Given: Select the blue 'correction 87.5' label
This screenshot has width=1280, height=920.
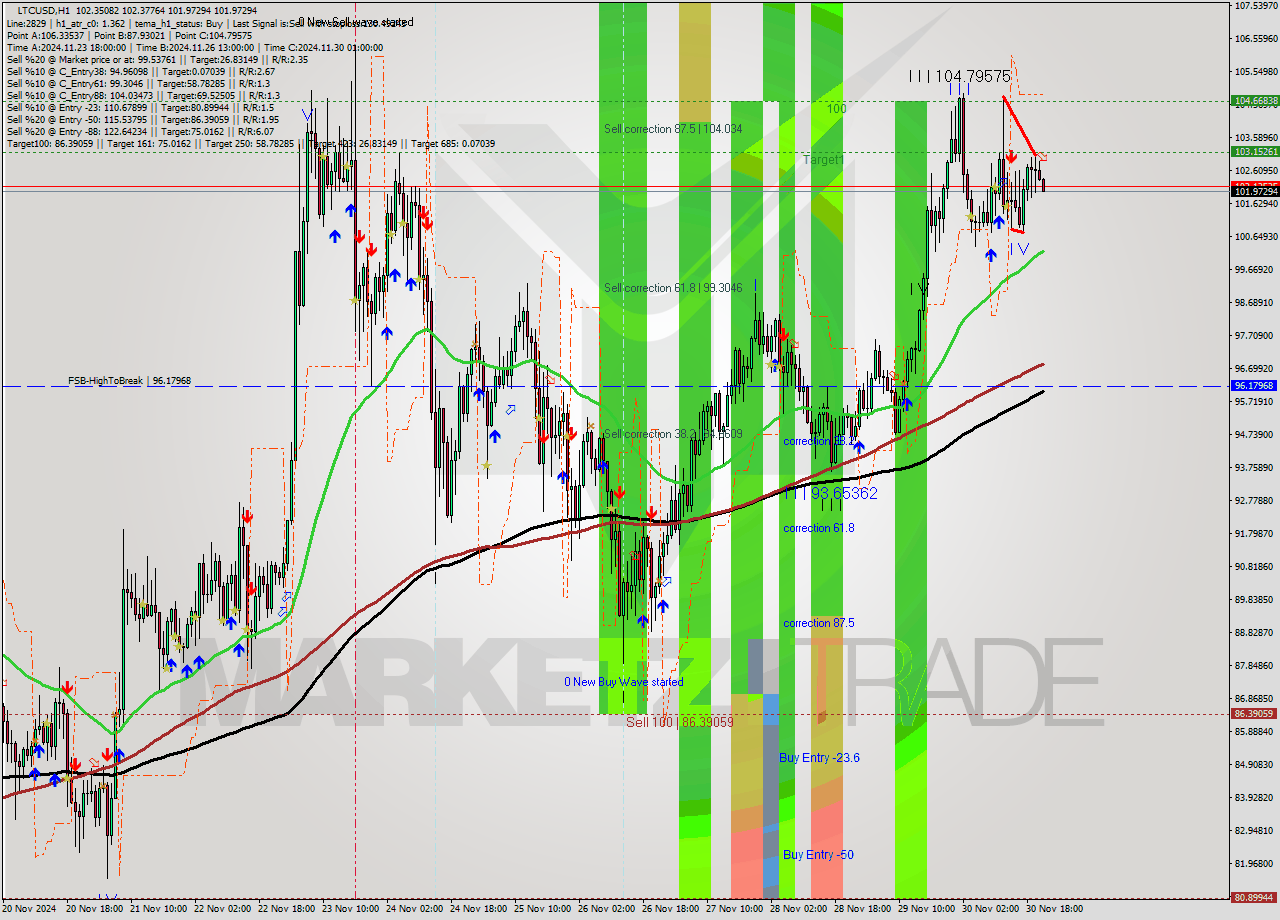Looking at the screenshot, I should (819, 623).
